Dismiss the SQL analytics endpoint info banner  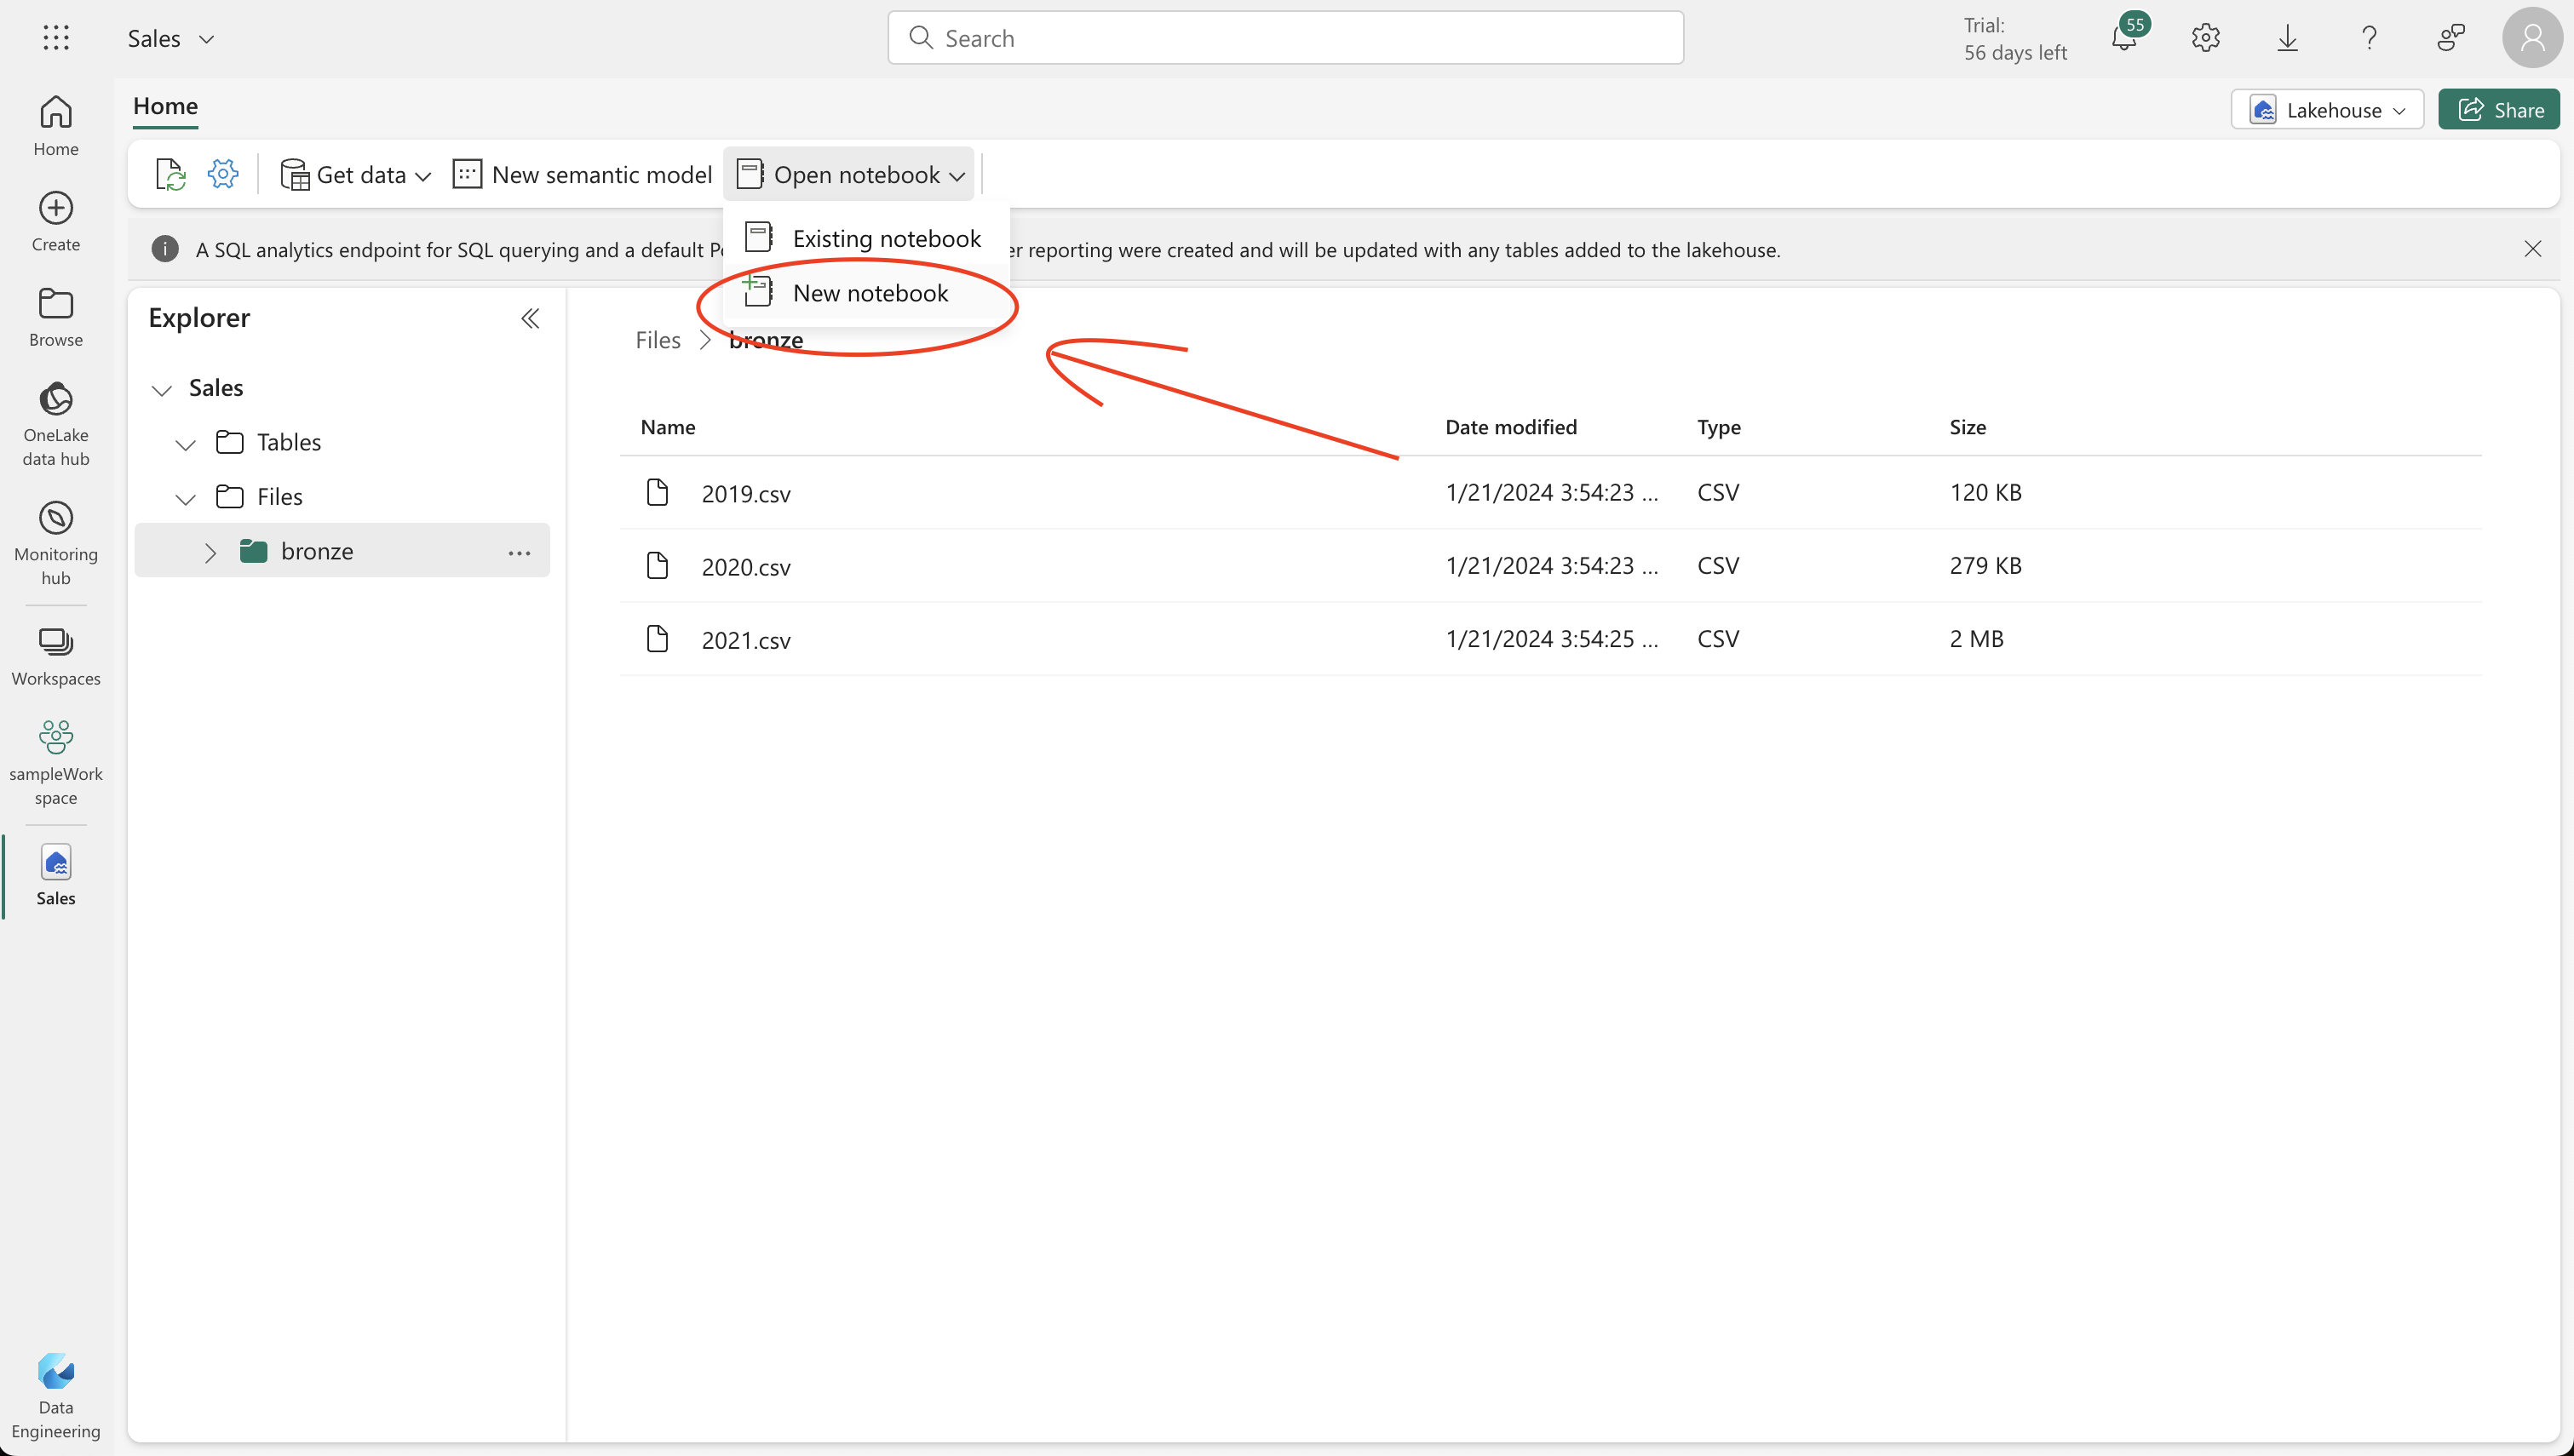click(x=2532, y=249)
